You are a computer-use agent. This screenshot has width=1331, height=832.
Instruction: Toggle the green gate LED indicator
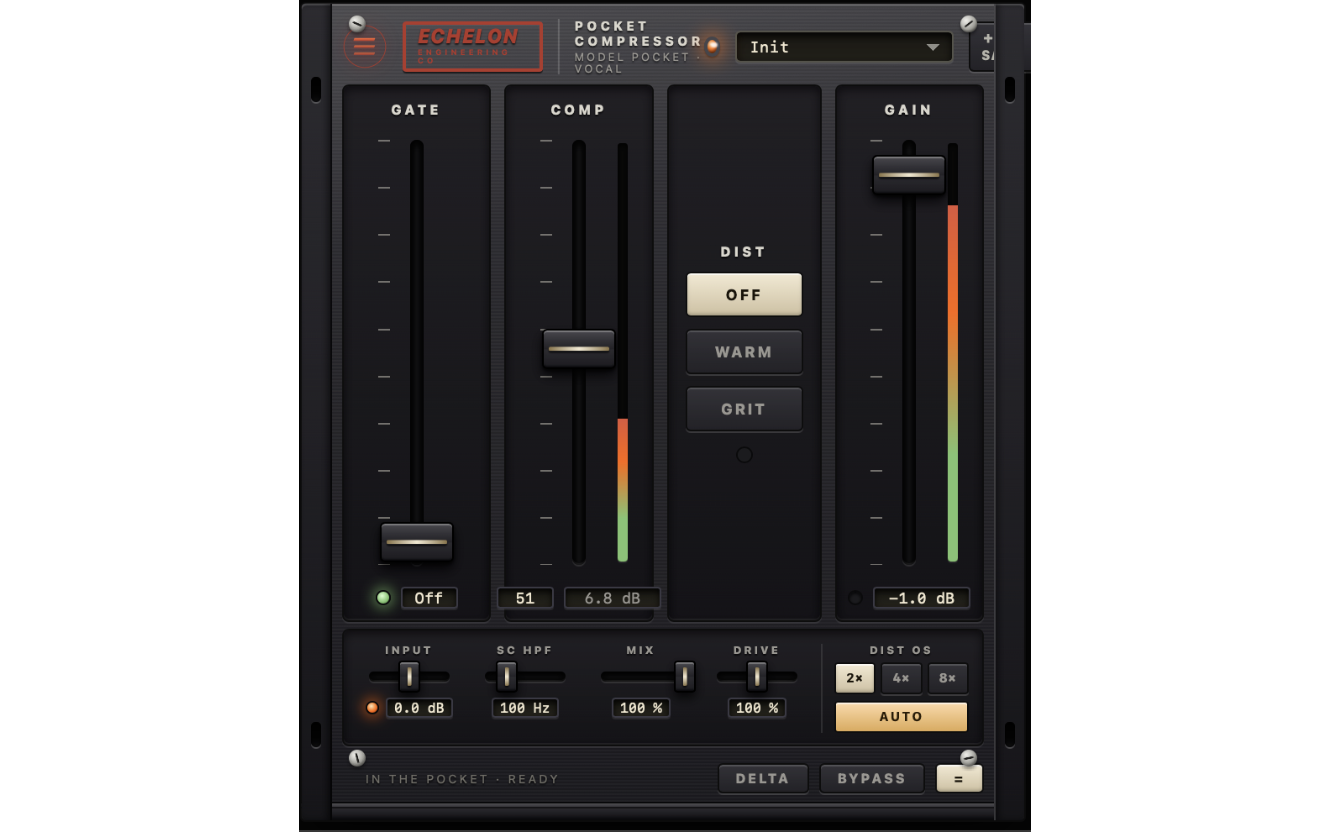(383, 598)
